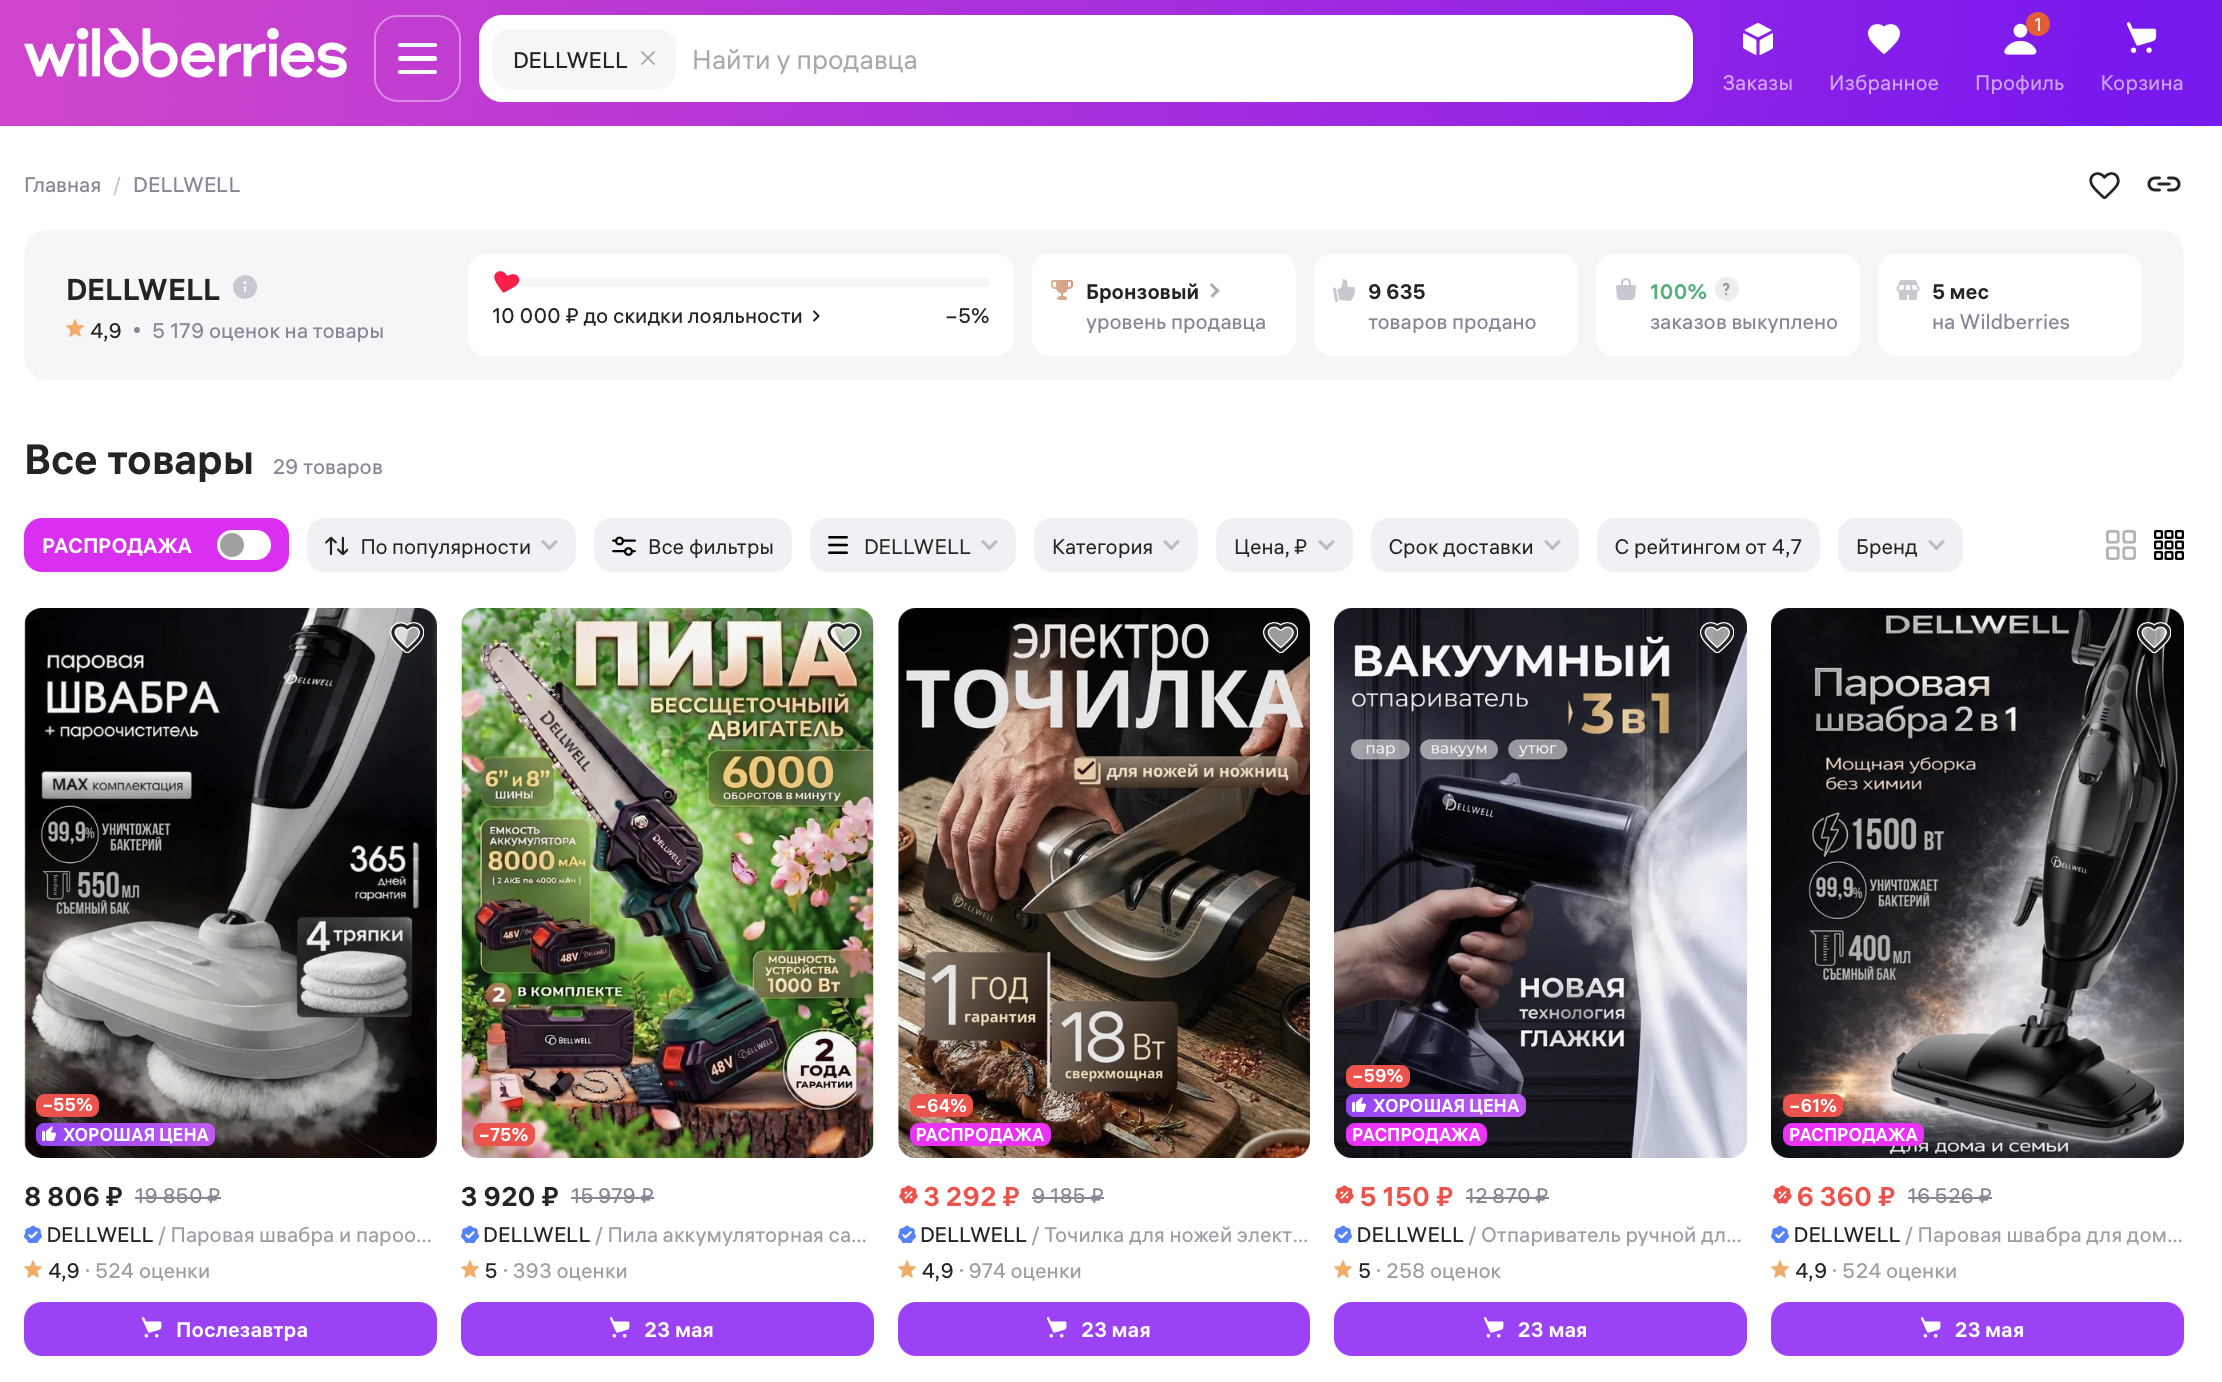This screenshot has height=1382, width=2222.
Task: Click the loyalty progress bar heart
Action: [x=507, y=282]
